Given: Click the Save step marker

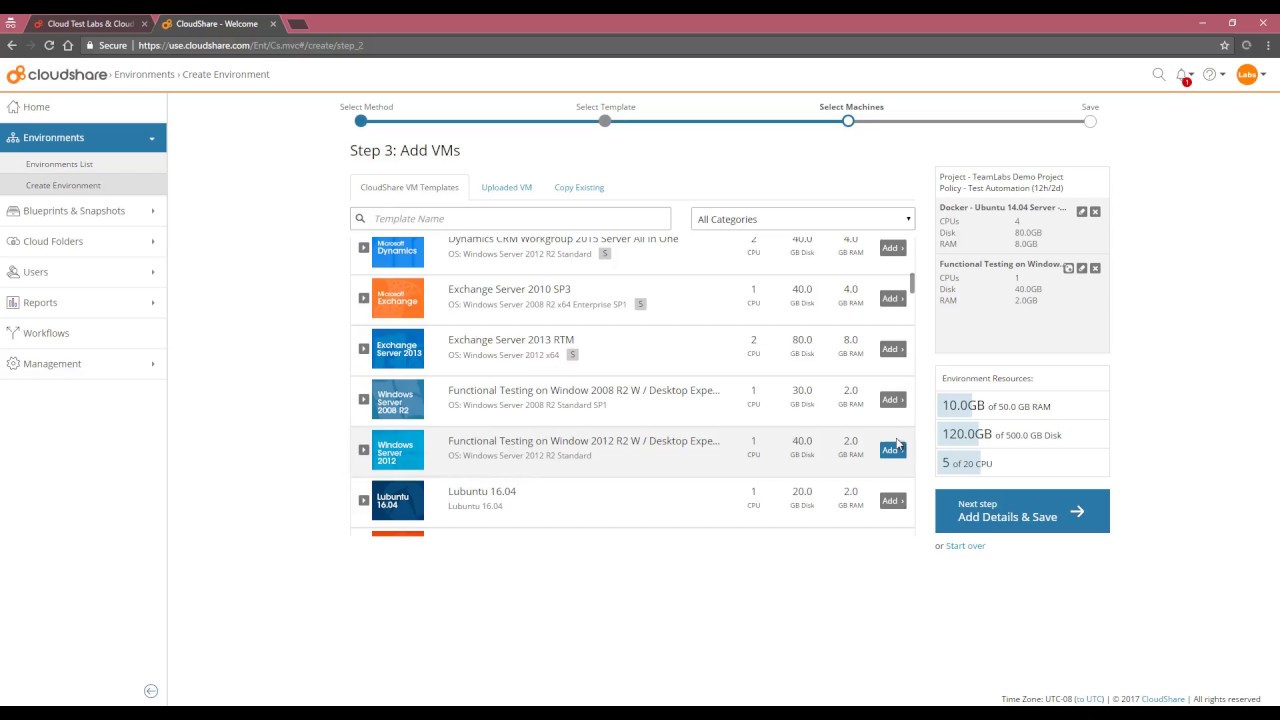Looking at the screenshot, I should (1090, 121).
